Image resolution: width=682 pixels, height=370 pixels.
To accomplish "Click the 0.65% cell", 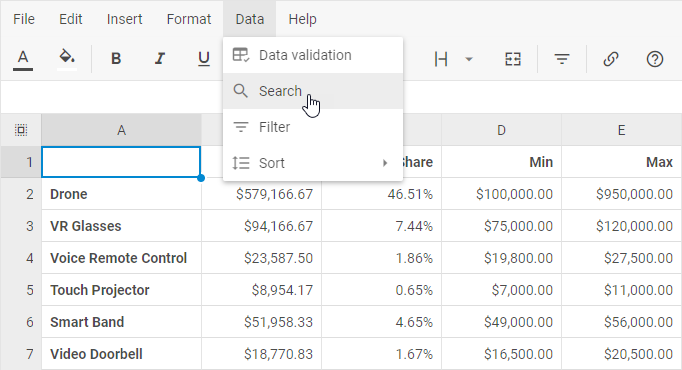I will (381, 290).
